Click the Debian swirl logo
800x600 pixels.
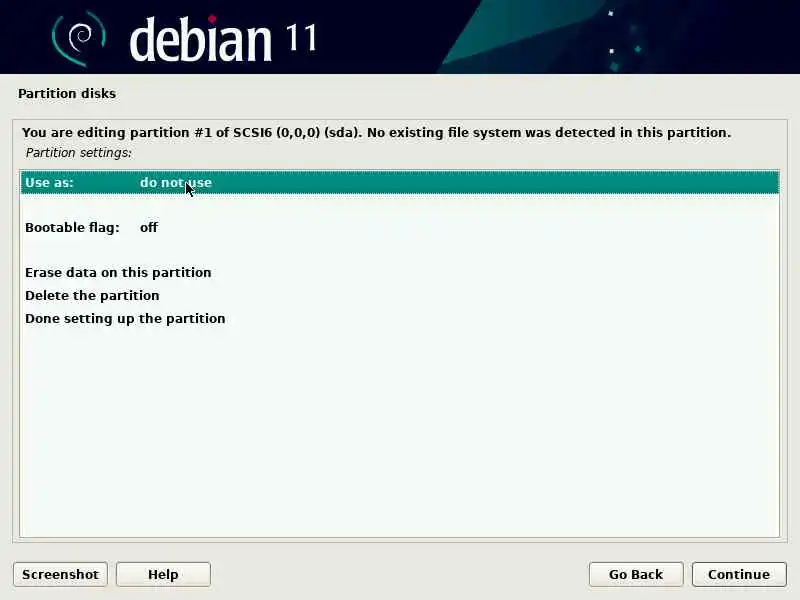79,38
